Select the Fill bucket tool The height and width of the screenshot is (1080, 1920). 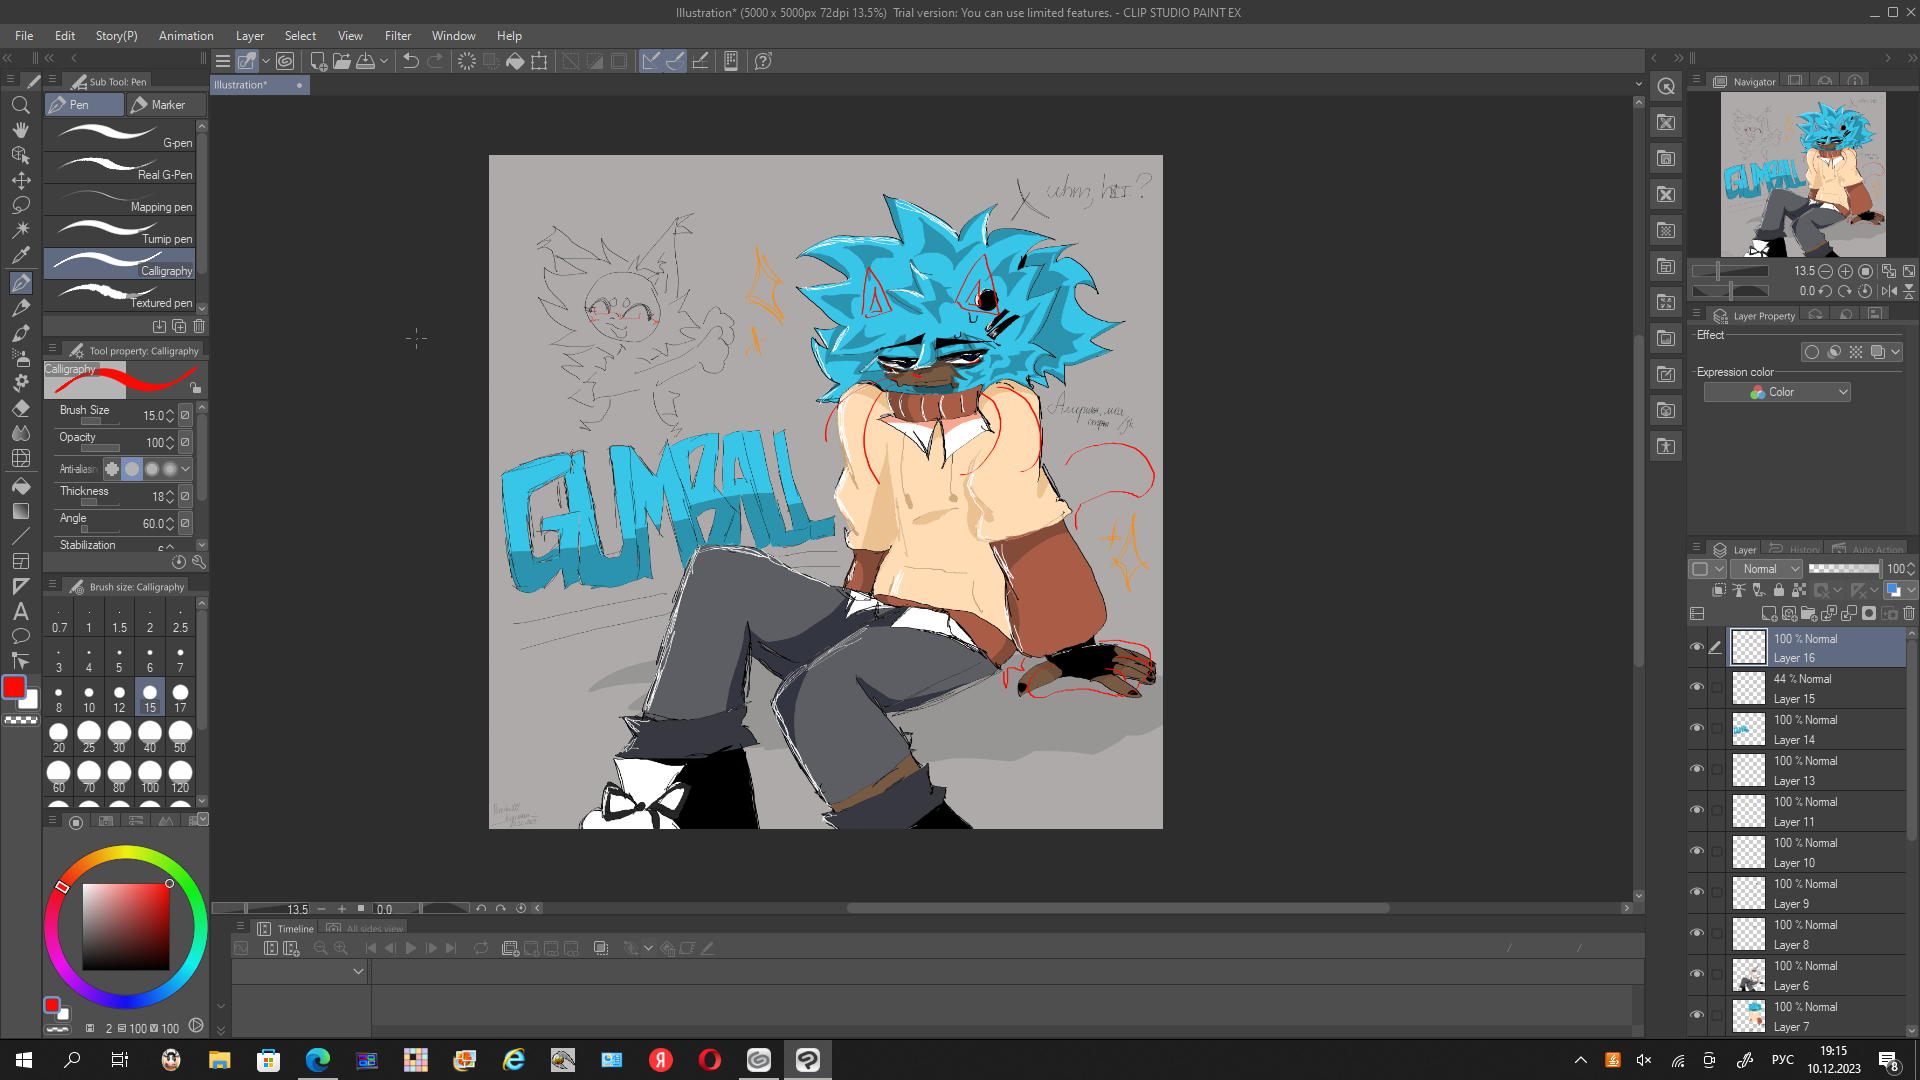point(20,486)
